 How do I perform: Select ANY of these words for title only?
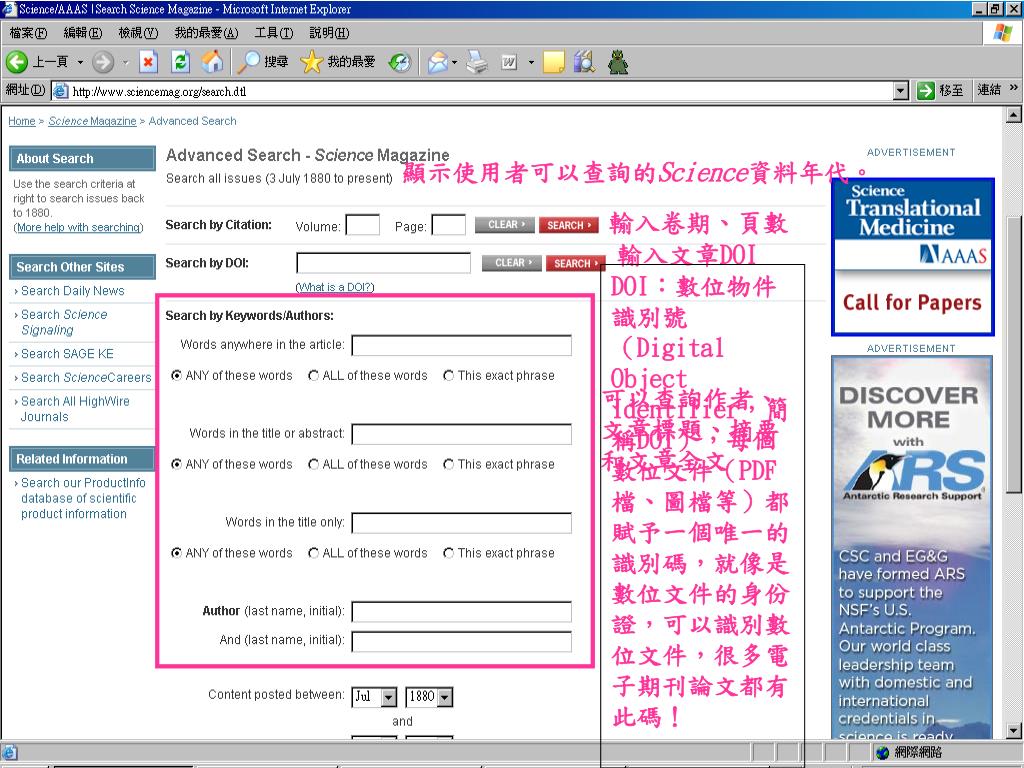(176, 553)
